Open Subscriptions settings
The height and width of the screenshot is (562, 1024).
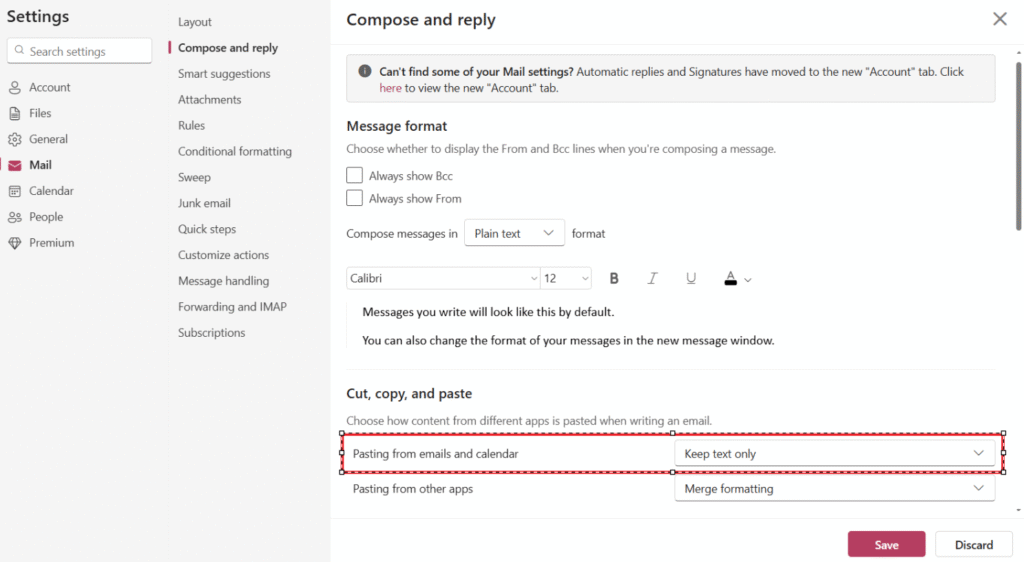pyautogui.click(x=212, y=332)
